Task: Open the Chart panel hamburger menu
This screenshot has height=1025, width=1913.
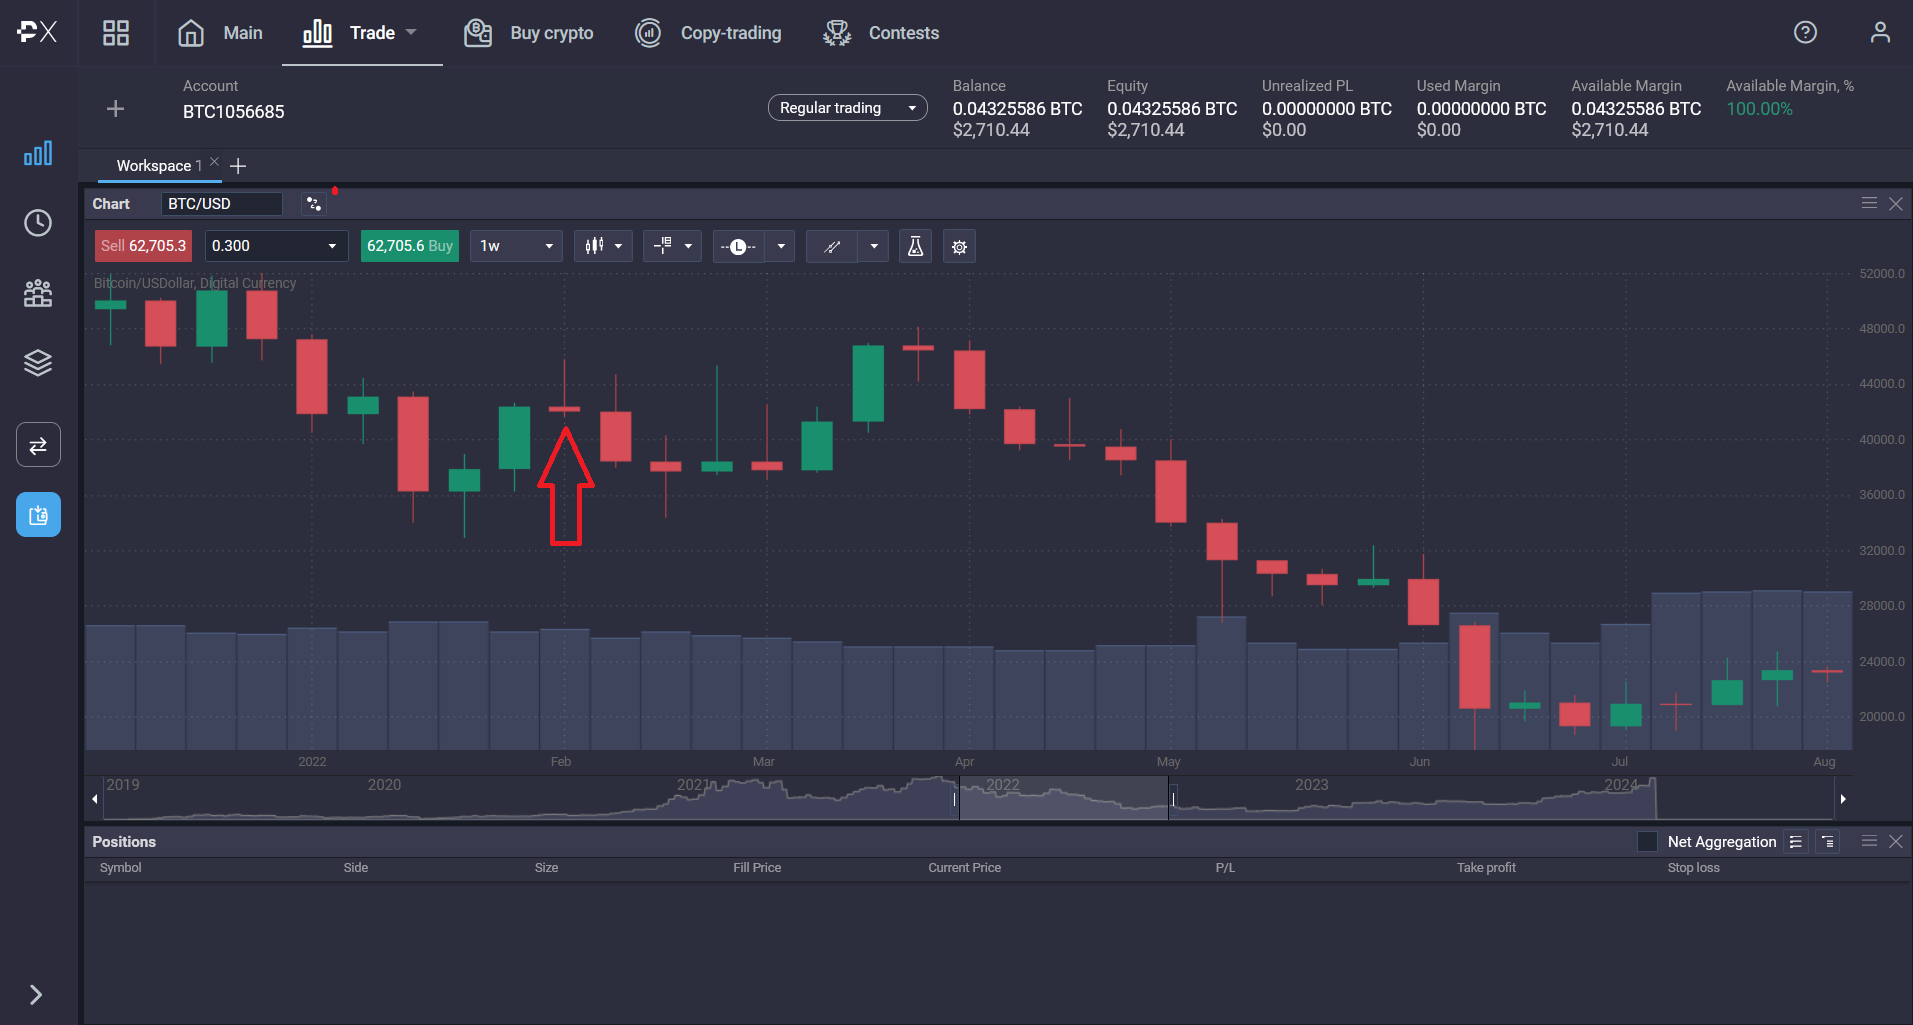Action: (x=1869, y=203)
